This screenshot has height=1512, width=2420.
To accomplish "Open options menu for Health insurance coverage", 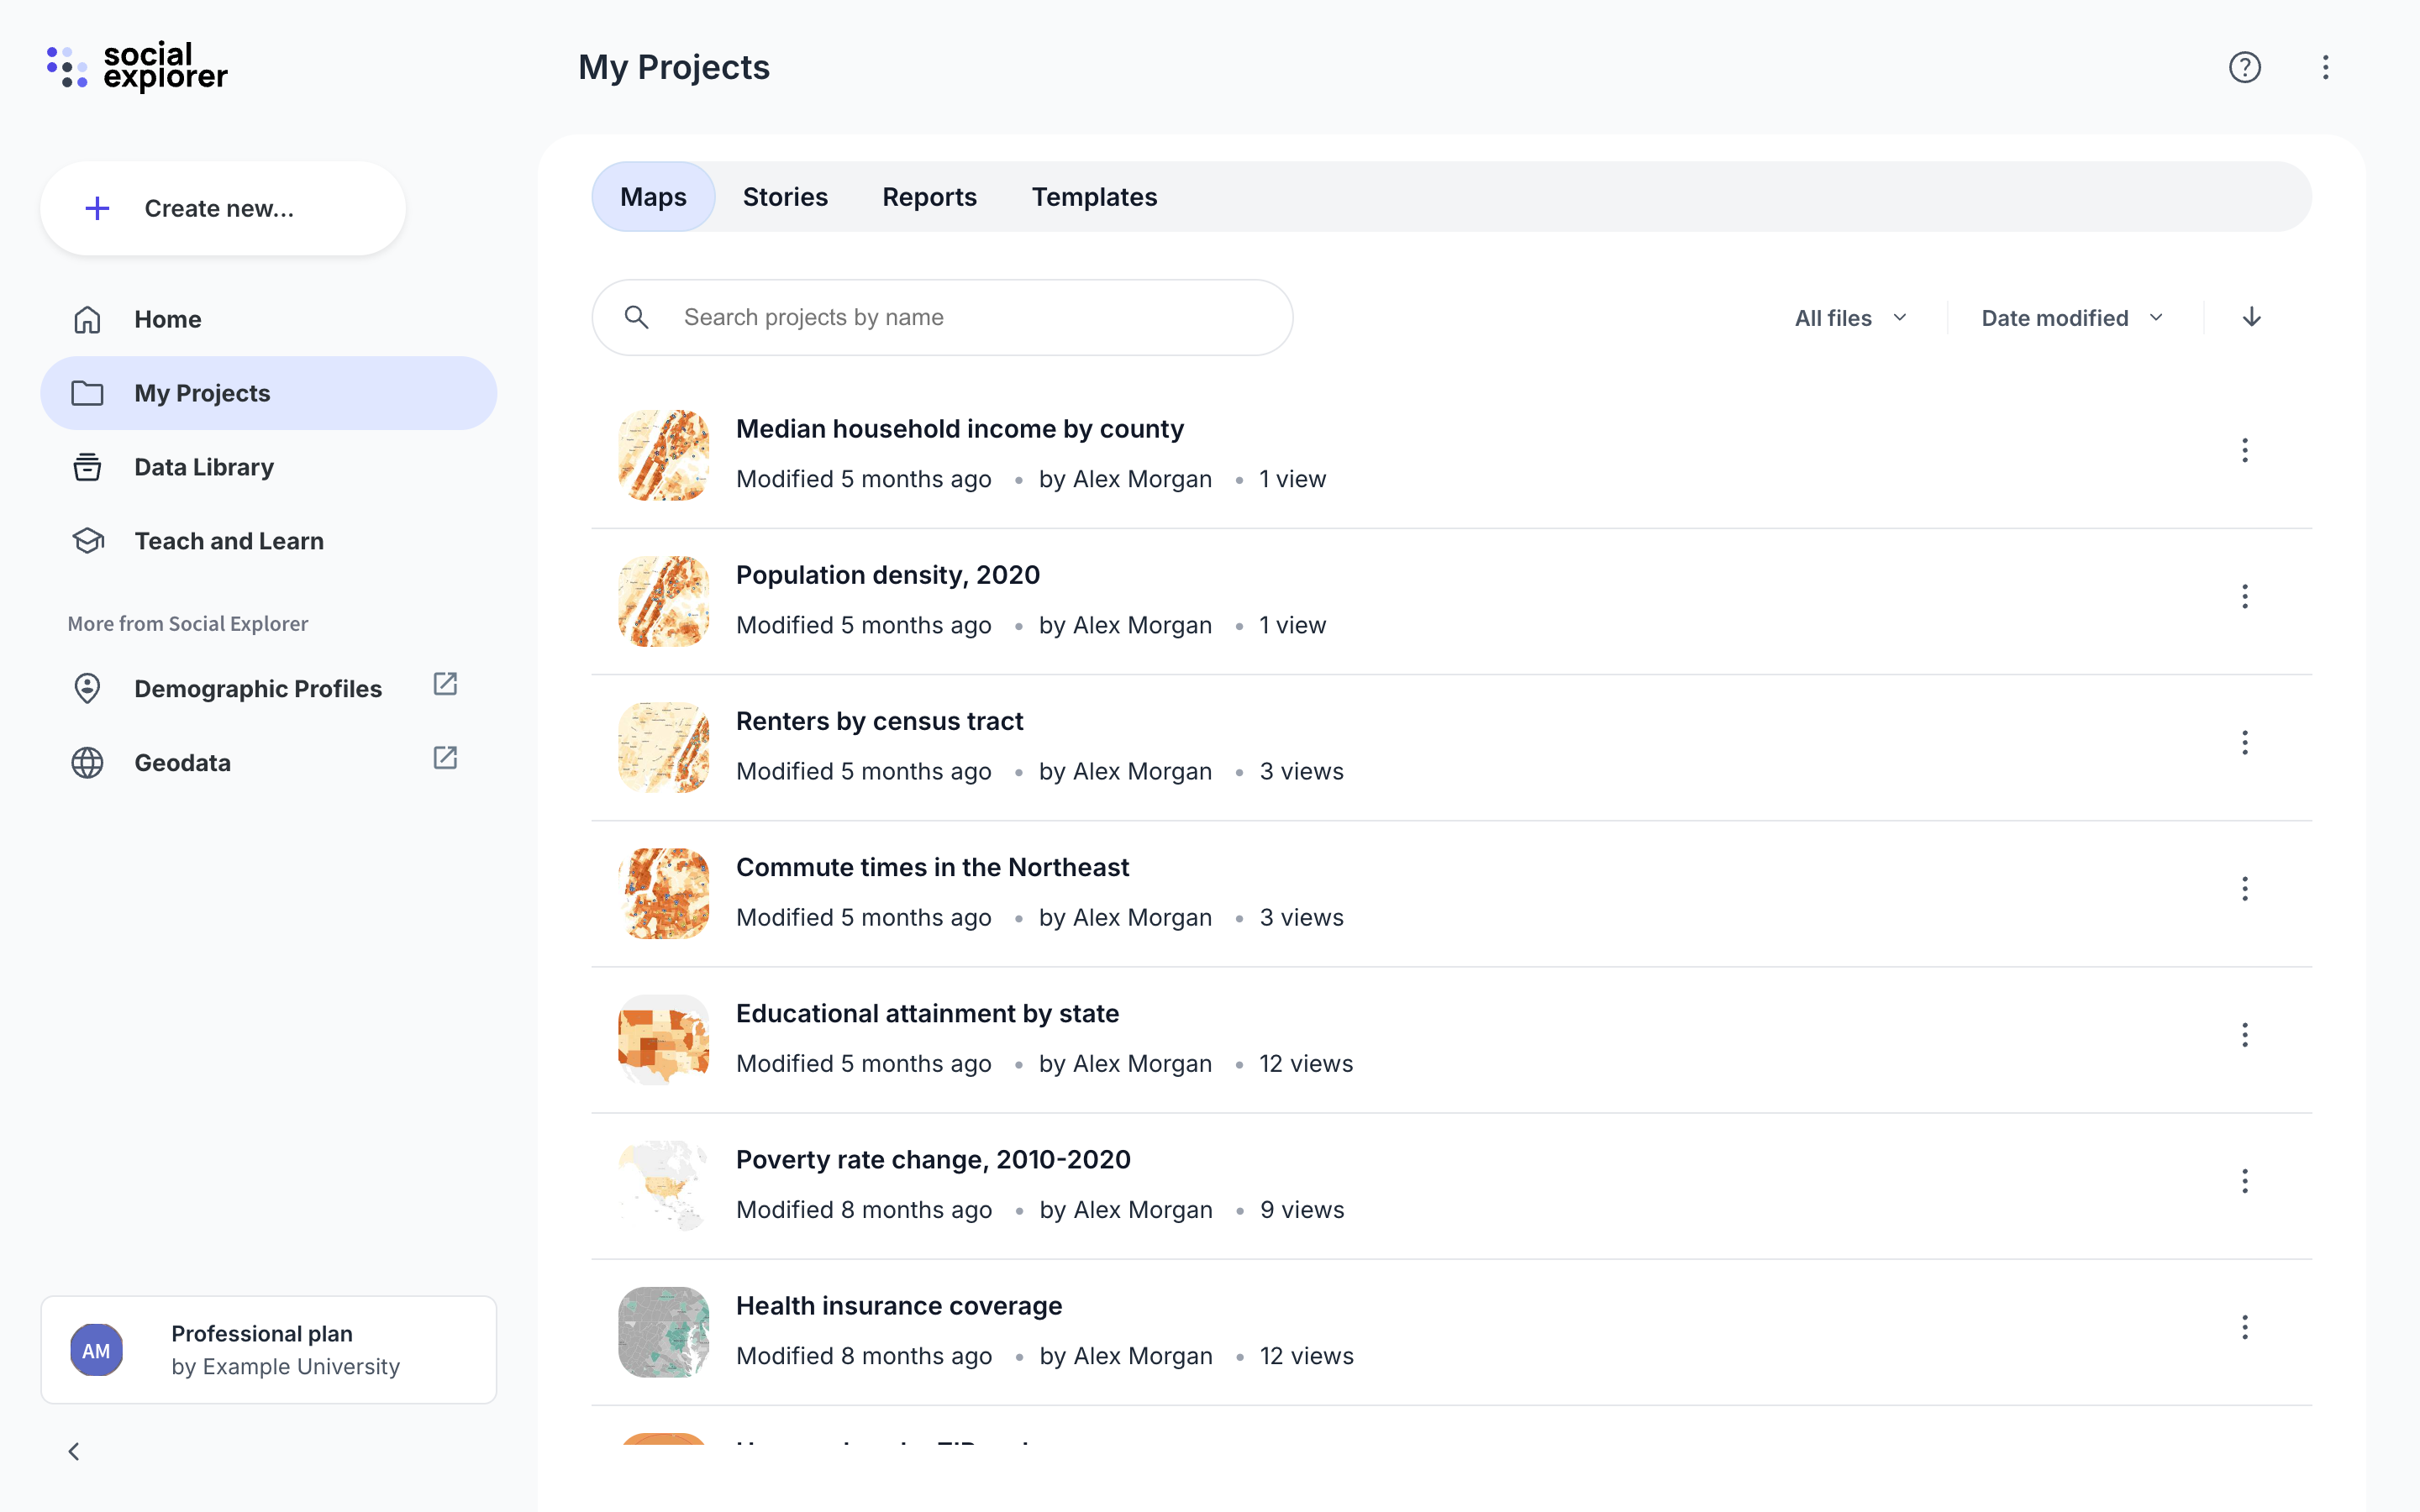I will click(x=2245, y=1327).
